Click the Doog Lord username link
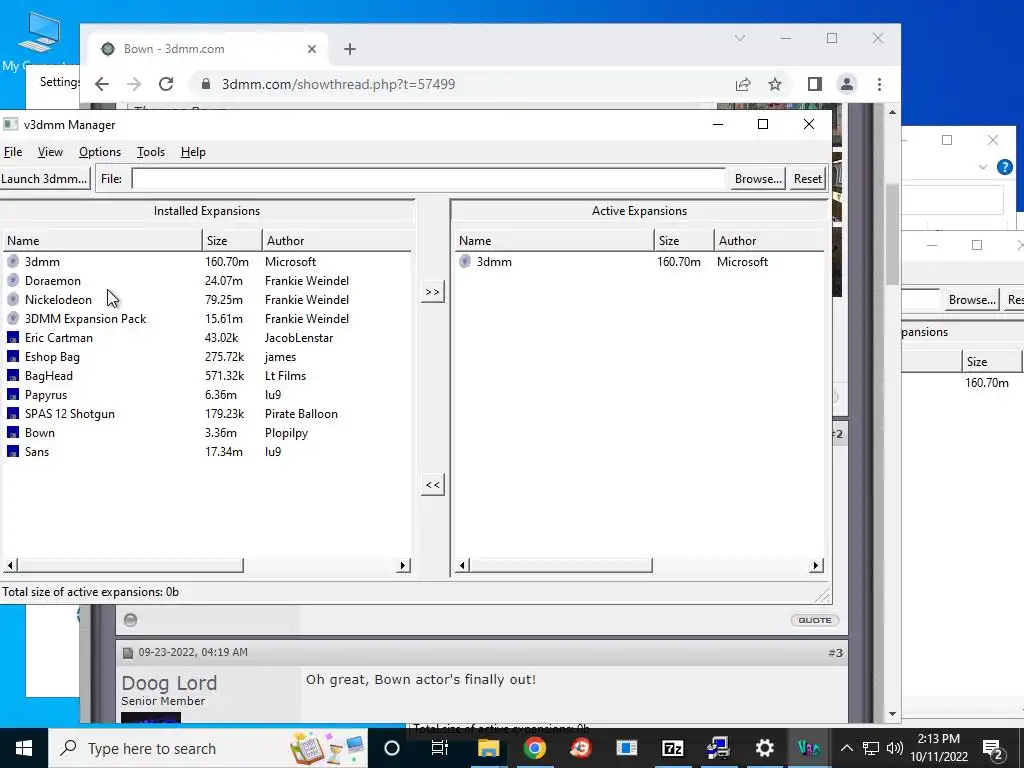Image resolution: width=1024 pixels, height=768 pixels. [x=169, y=683]
